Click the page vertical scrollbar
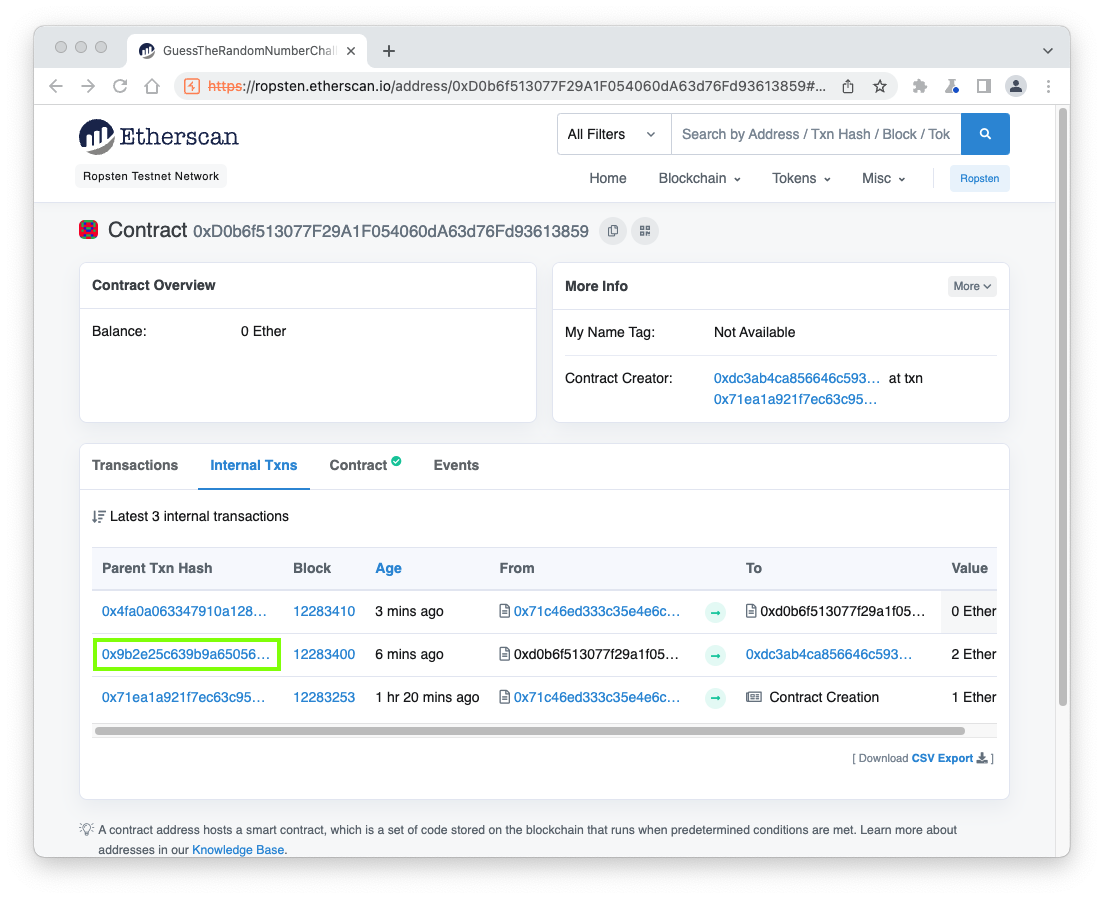 tap(1062, 406)
